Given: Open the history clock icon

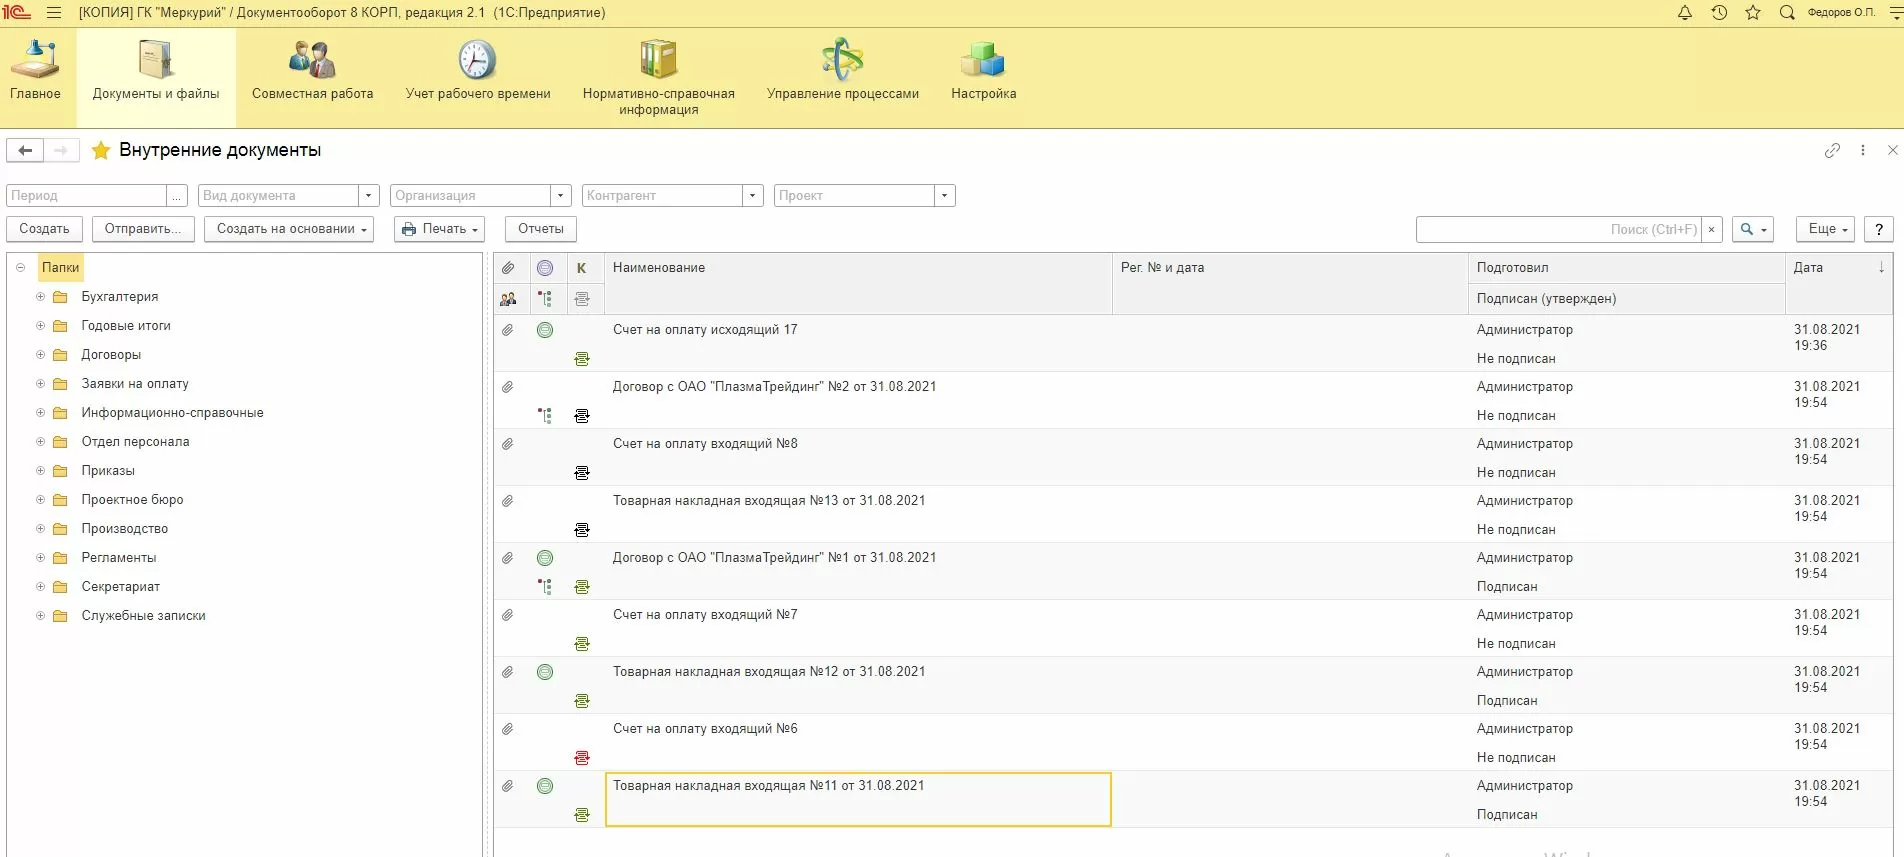Looking at the screenshot, I should 1719,13.
